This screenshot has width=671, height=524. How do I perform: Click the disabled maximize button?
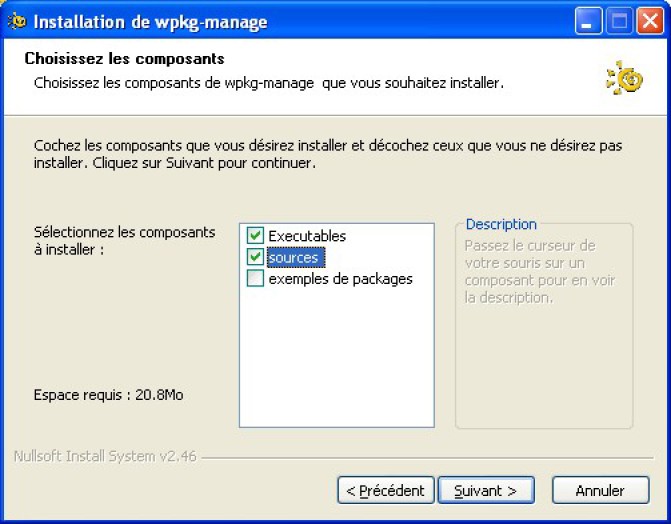click(619, 21)
